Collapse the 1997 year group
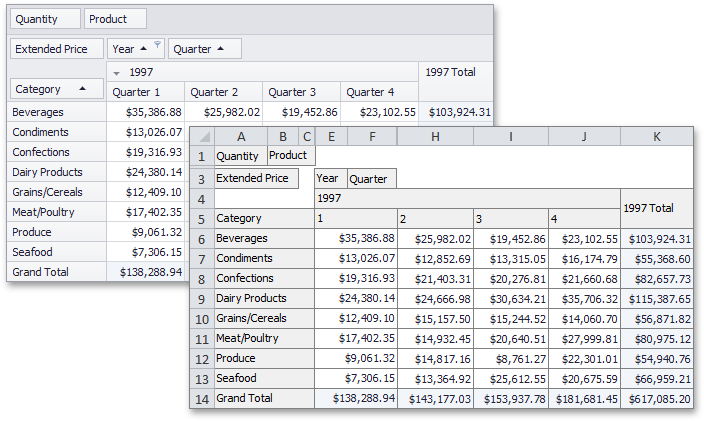Screen dimensions: 704x421 pyautogui.click(x=117, y=72)
